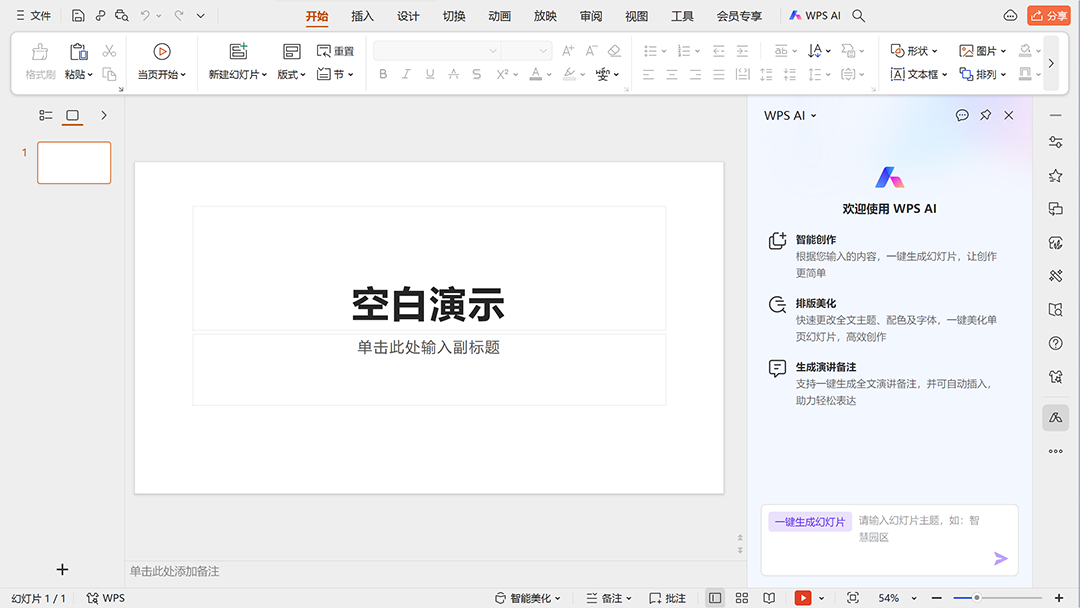Click the highlight color pen swatch
This screenshot has width=1080, height=608.
click(x=569, y=74)
